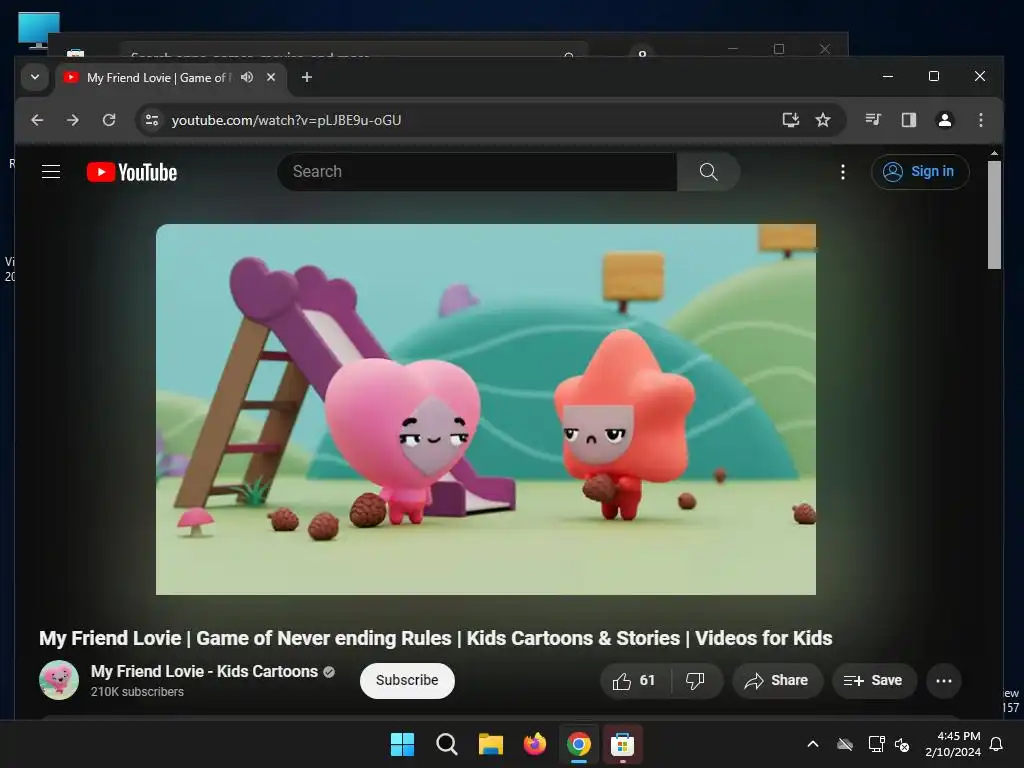Open the My Friend Lovie - Kids Cartoons channel link

pyautogui.click(x=204, y=671)
